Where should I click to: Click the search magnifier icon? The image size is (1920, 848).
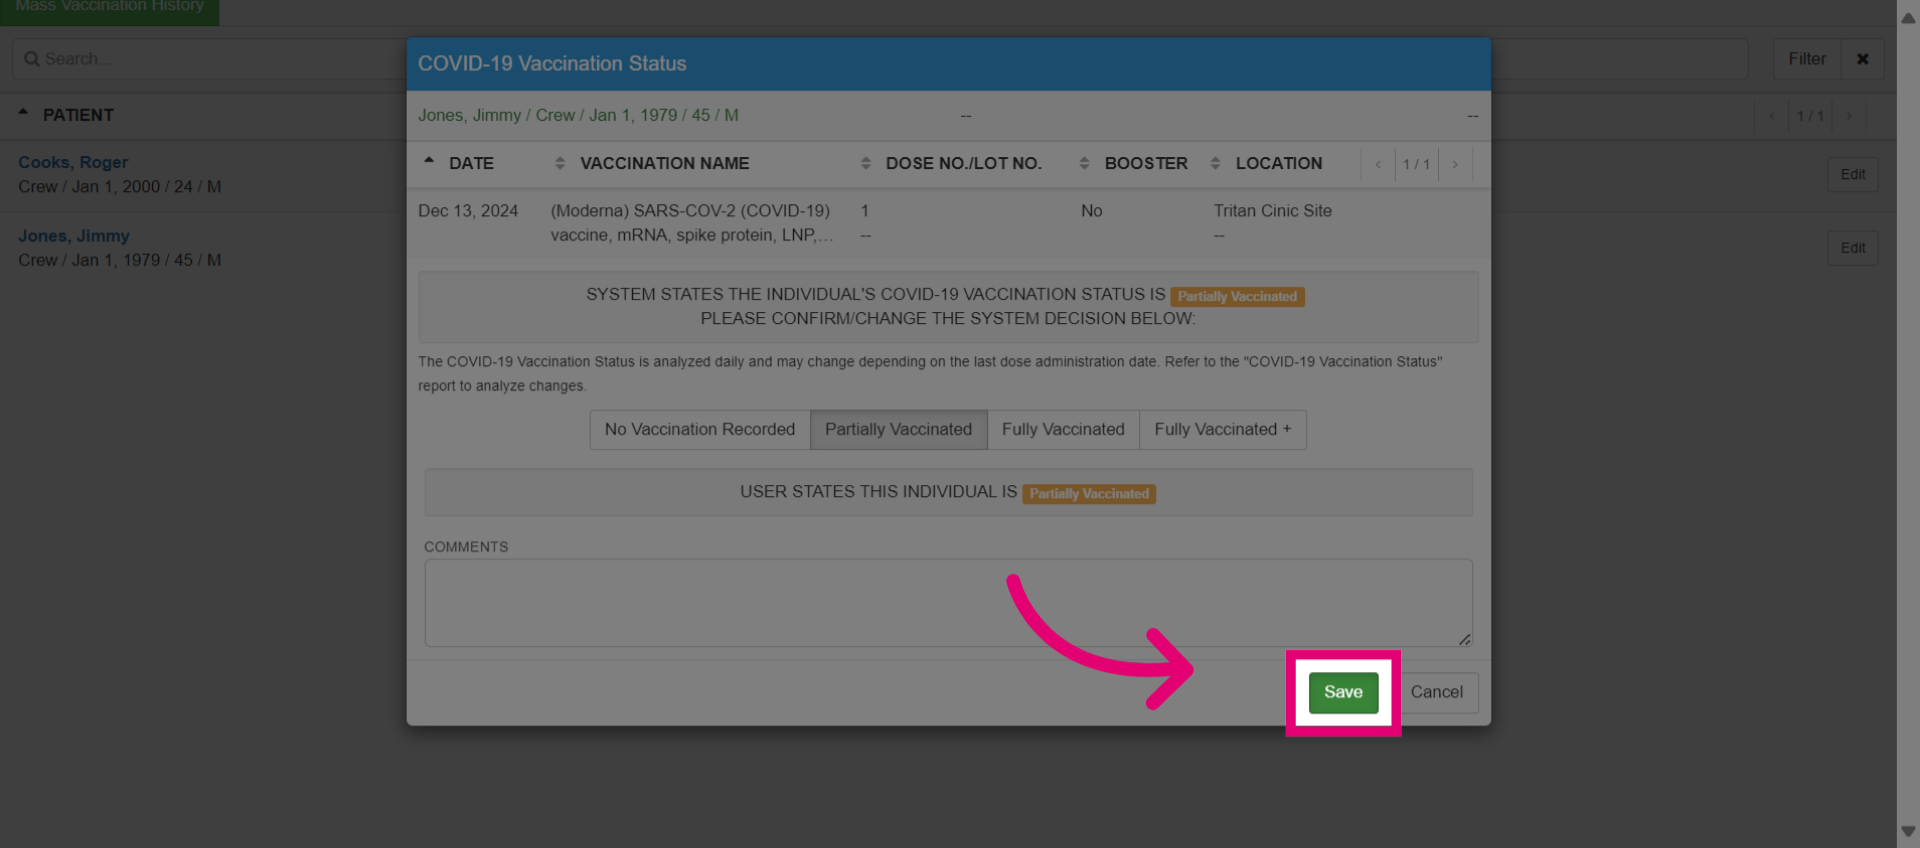pyautogui.click(x=32, y=59)
